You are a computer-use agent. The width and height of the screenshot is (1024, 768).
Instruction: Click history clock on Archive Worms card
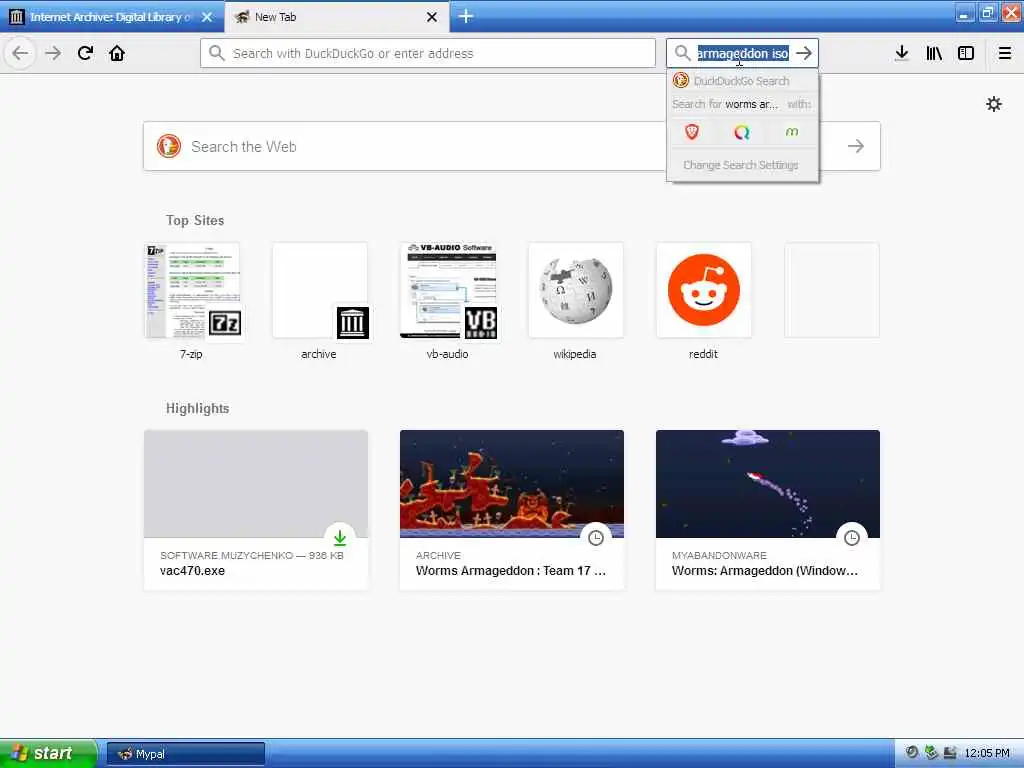click(x=596, y=538)
